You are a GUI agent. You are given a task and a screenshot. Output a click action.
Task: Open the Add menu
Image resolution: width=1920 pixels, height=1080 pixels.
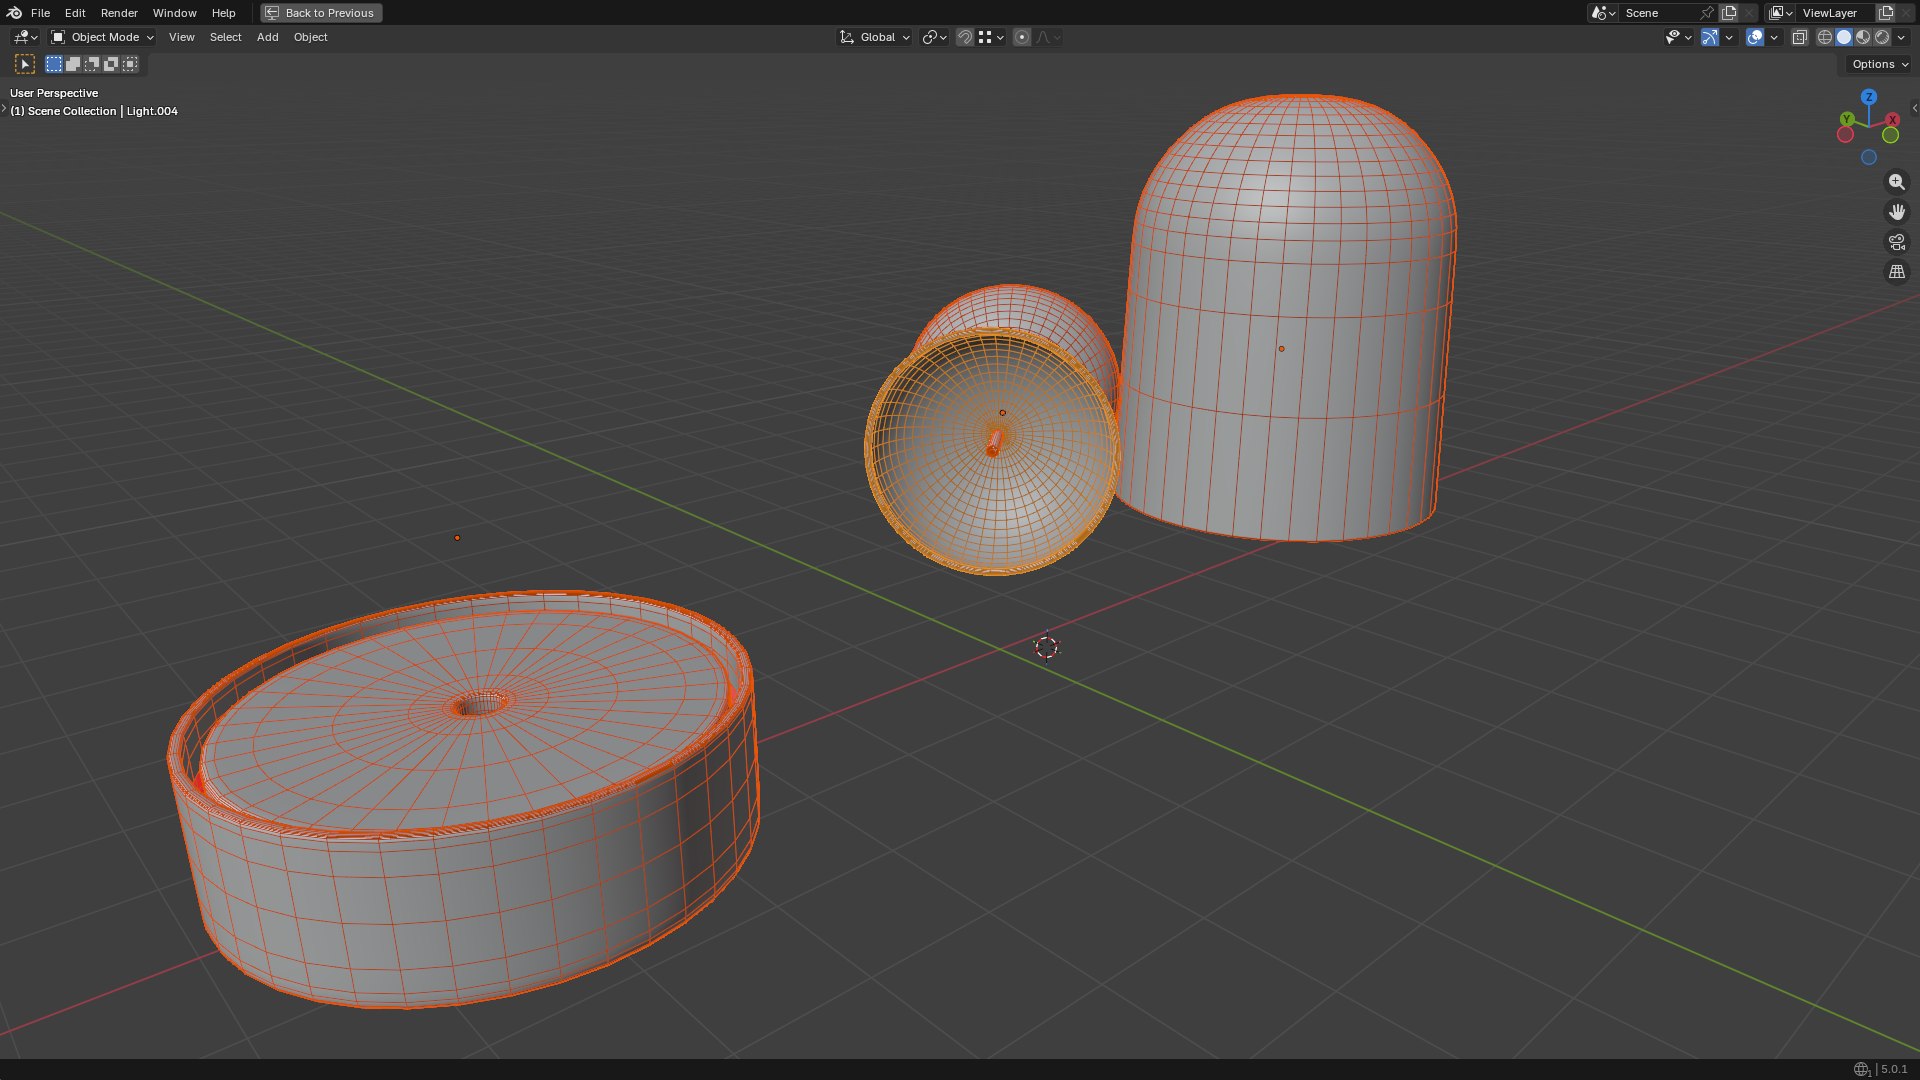(267, 37)
